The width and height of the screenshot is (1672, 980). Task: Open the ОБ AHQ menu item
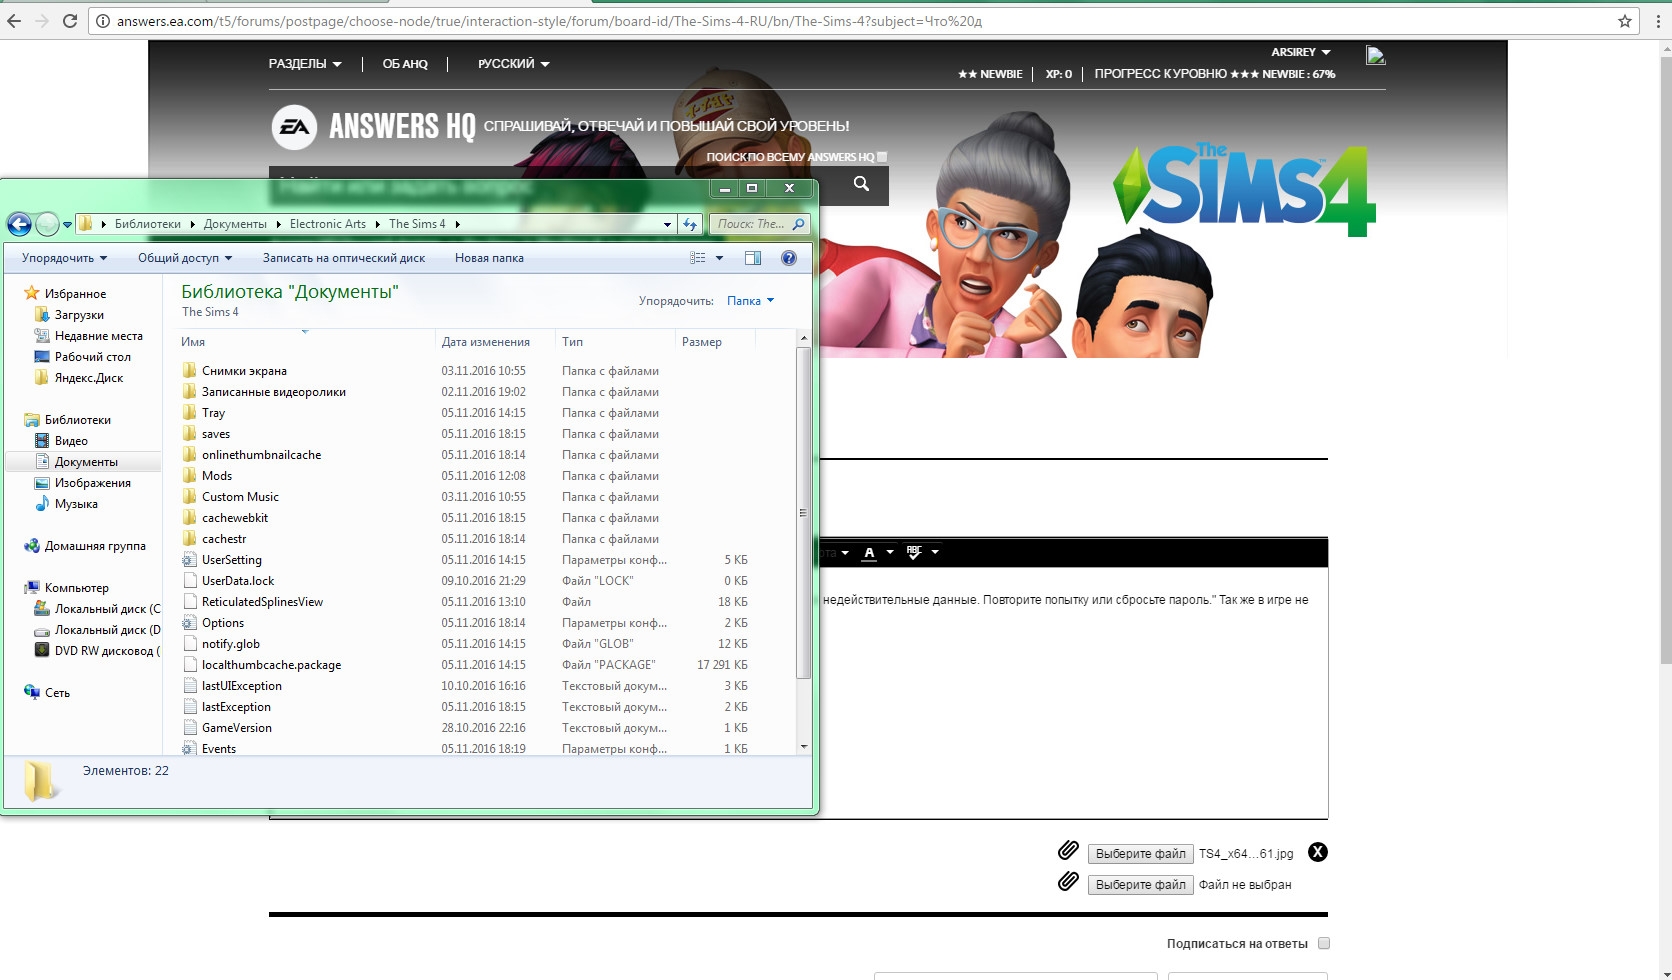click(x=405, y=64)
